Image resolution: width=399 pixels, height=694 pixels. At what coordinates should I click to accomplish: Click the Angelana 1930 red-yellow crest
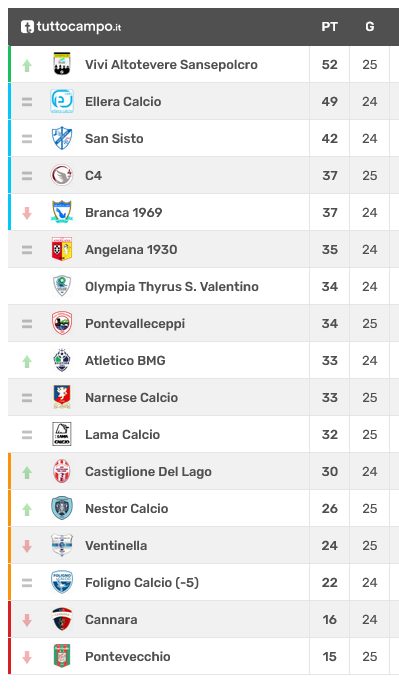coord(62,249)
